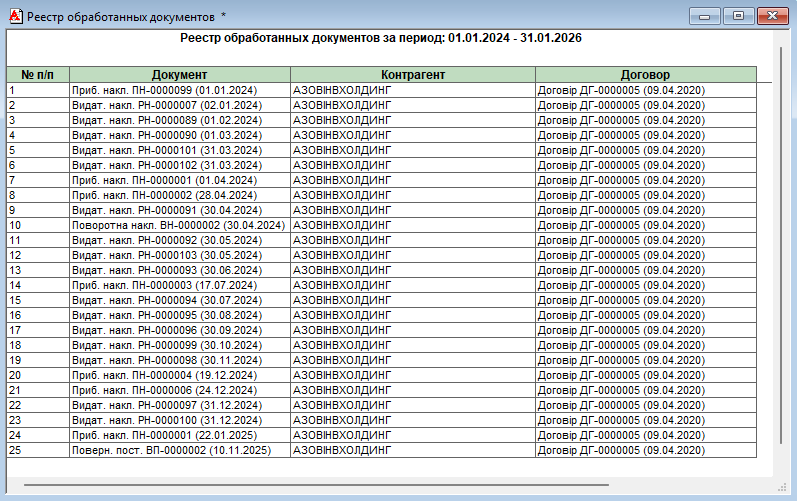Viewport: 797px width, 501px height.
Task: Click the Договір cell in row 25
Action: 645,450
